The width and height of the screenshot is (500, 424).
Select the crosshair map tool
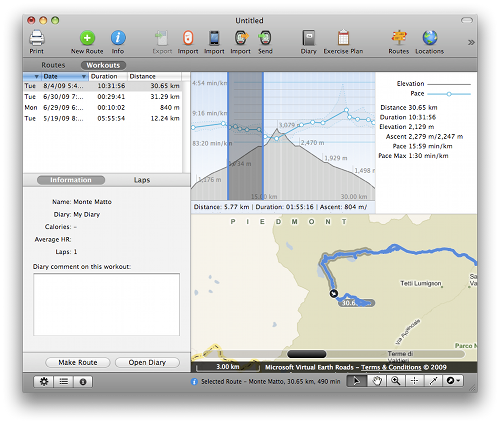click(x=414, y=381)
